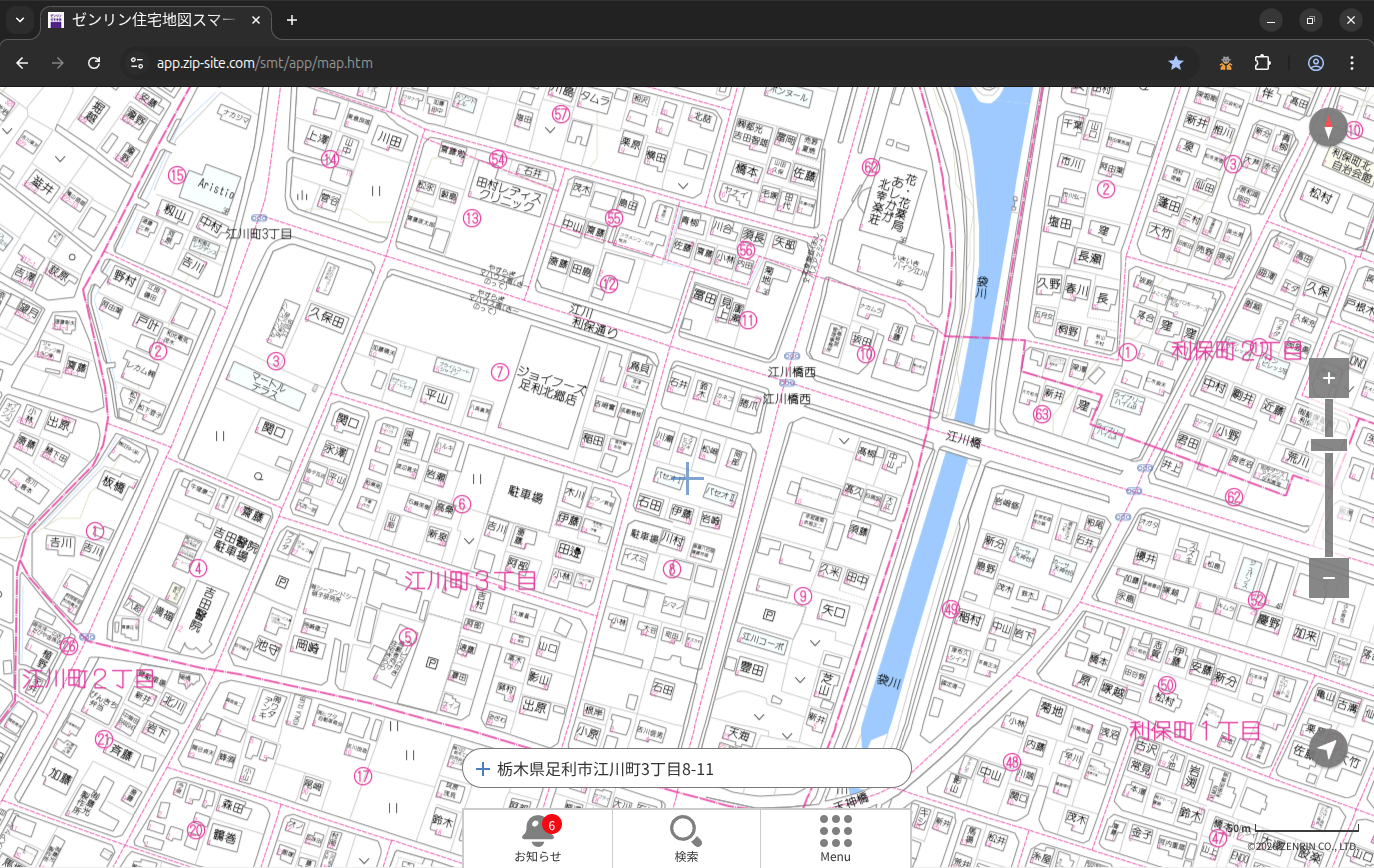
Task: Click the site information icon in address bar
Action: coord(137,63)
